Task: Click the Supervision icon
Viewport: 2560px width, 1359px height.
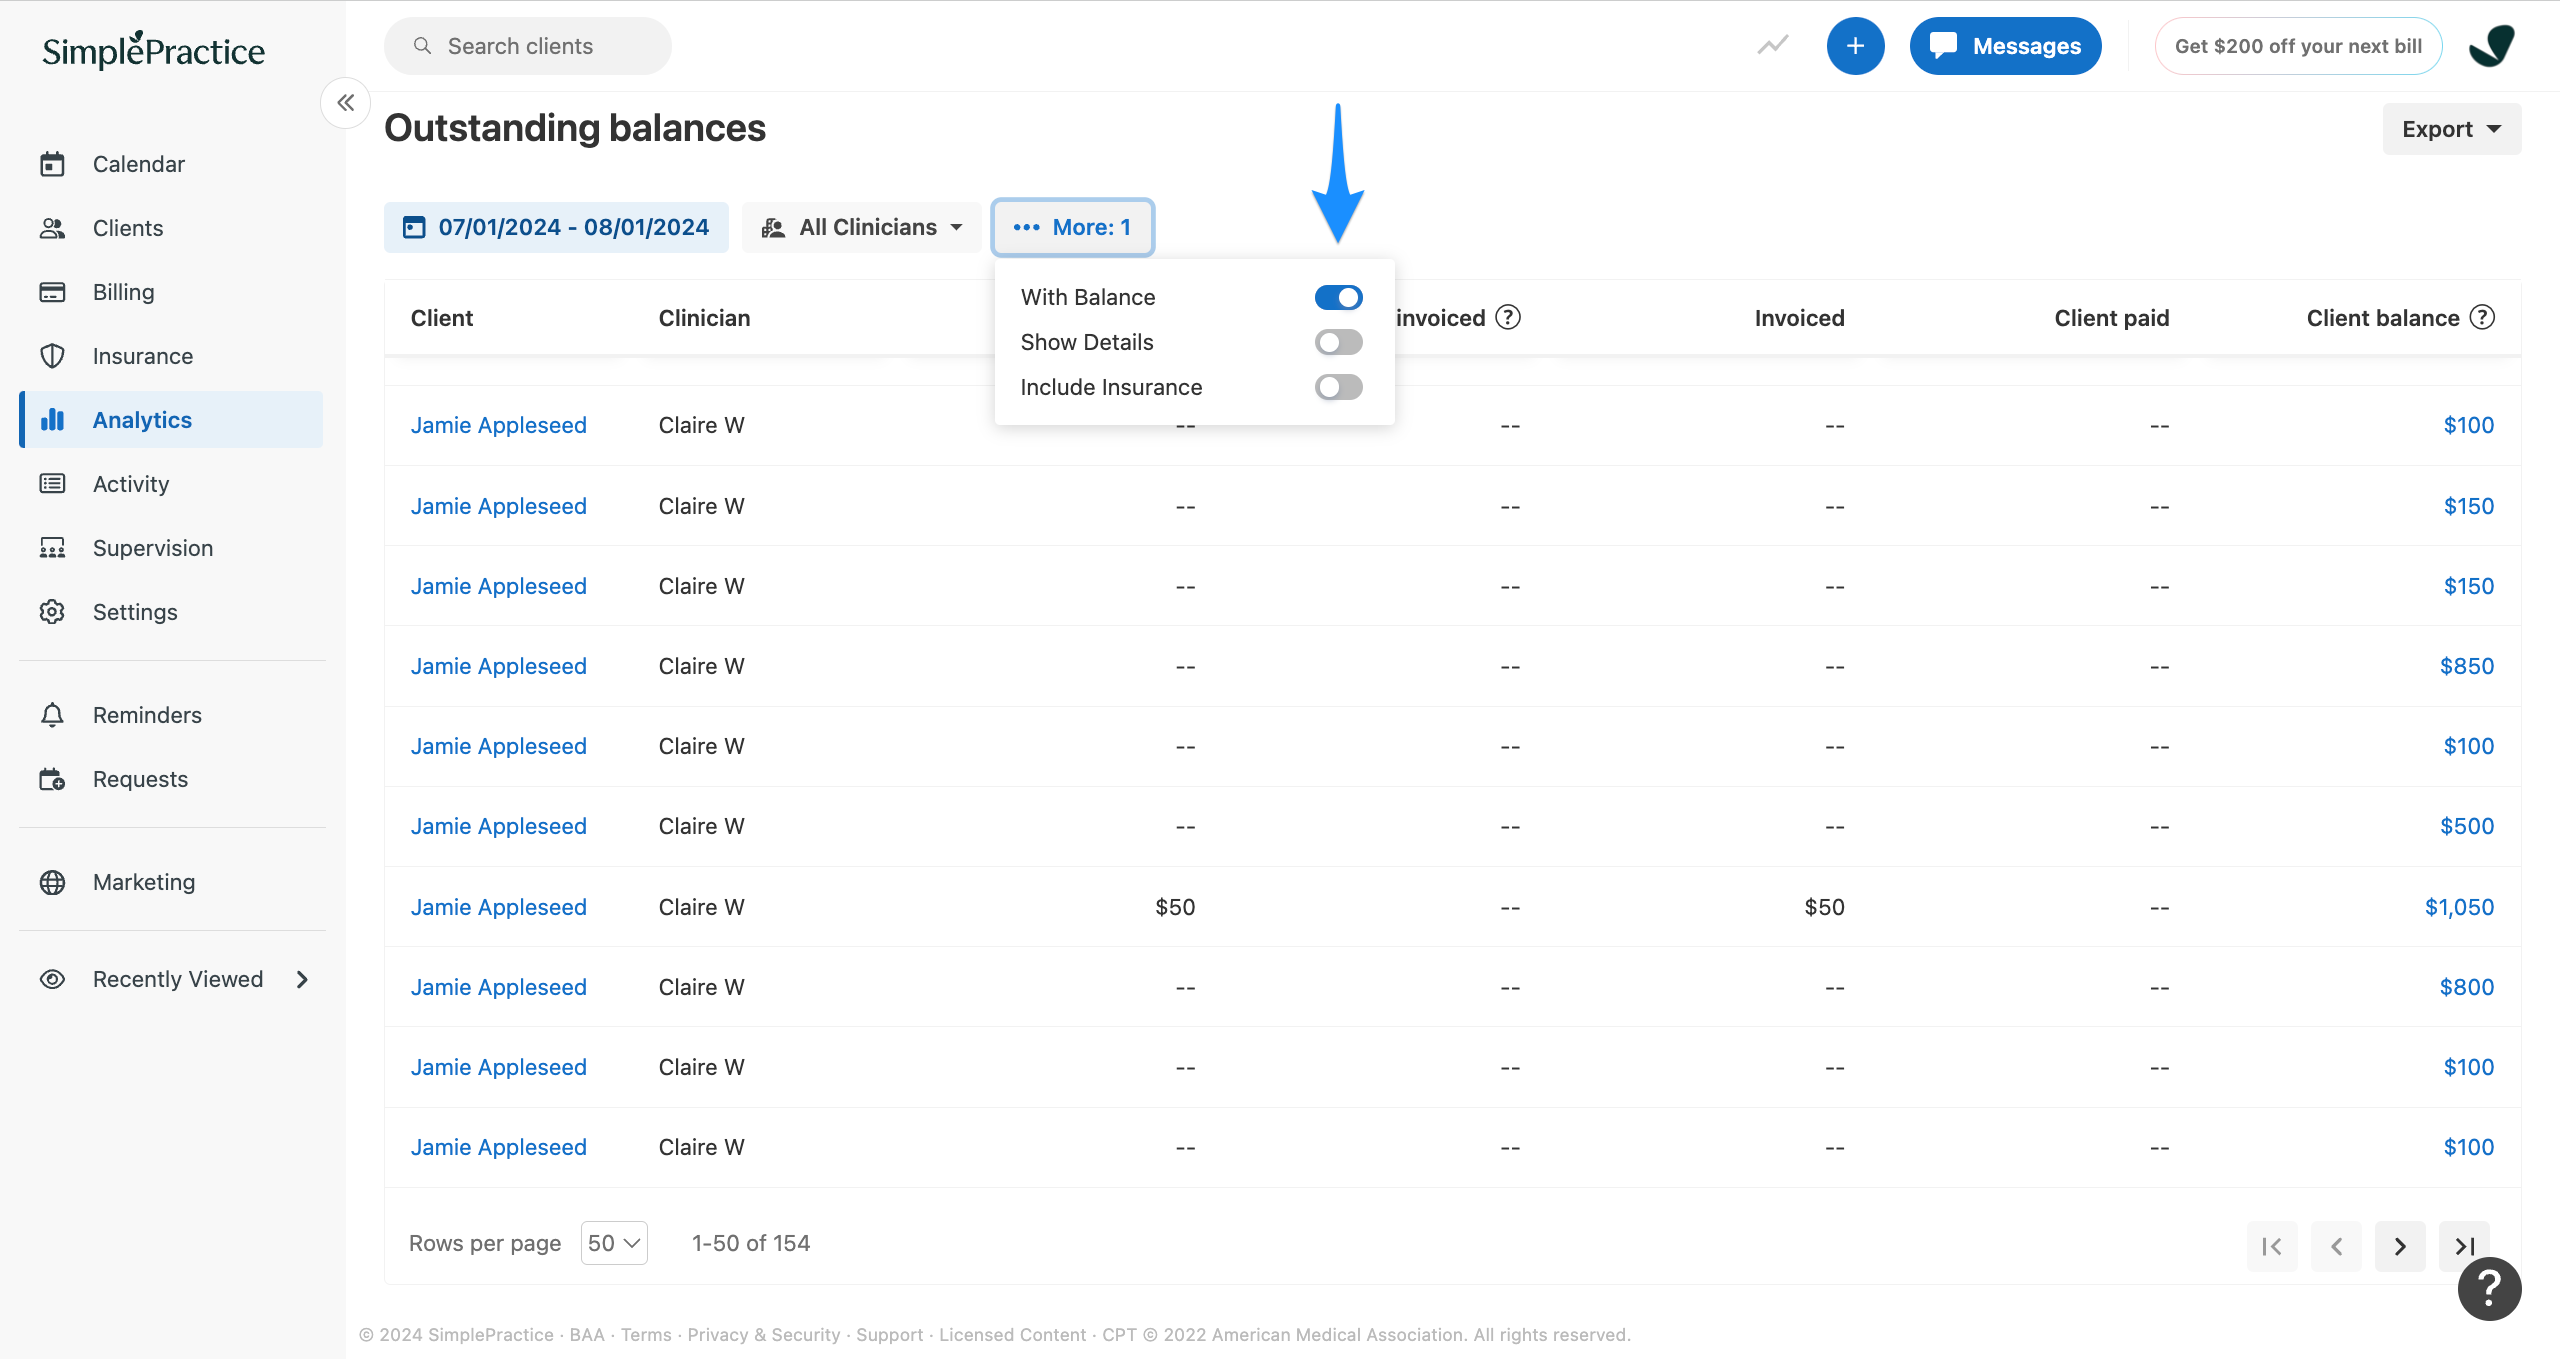Action: coord(52,548)
